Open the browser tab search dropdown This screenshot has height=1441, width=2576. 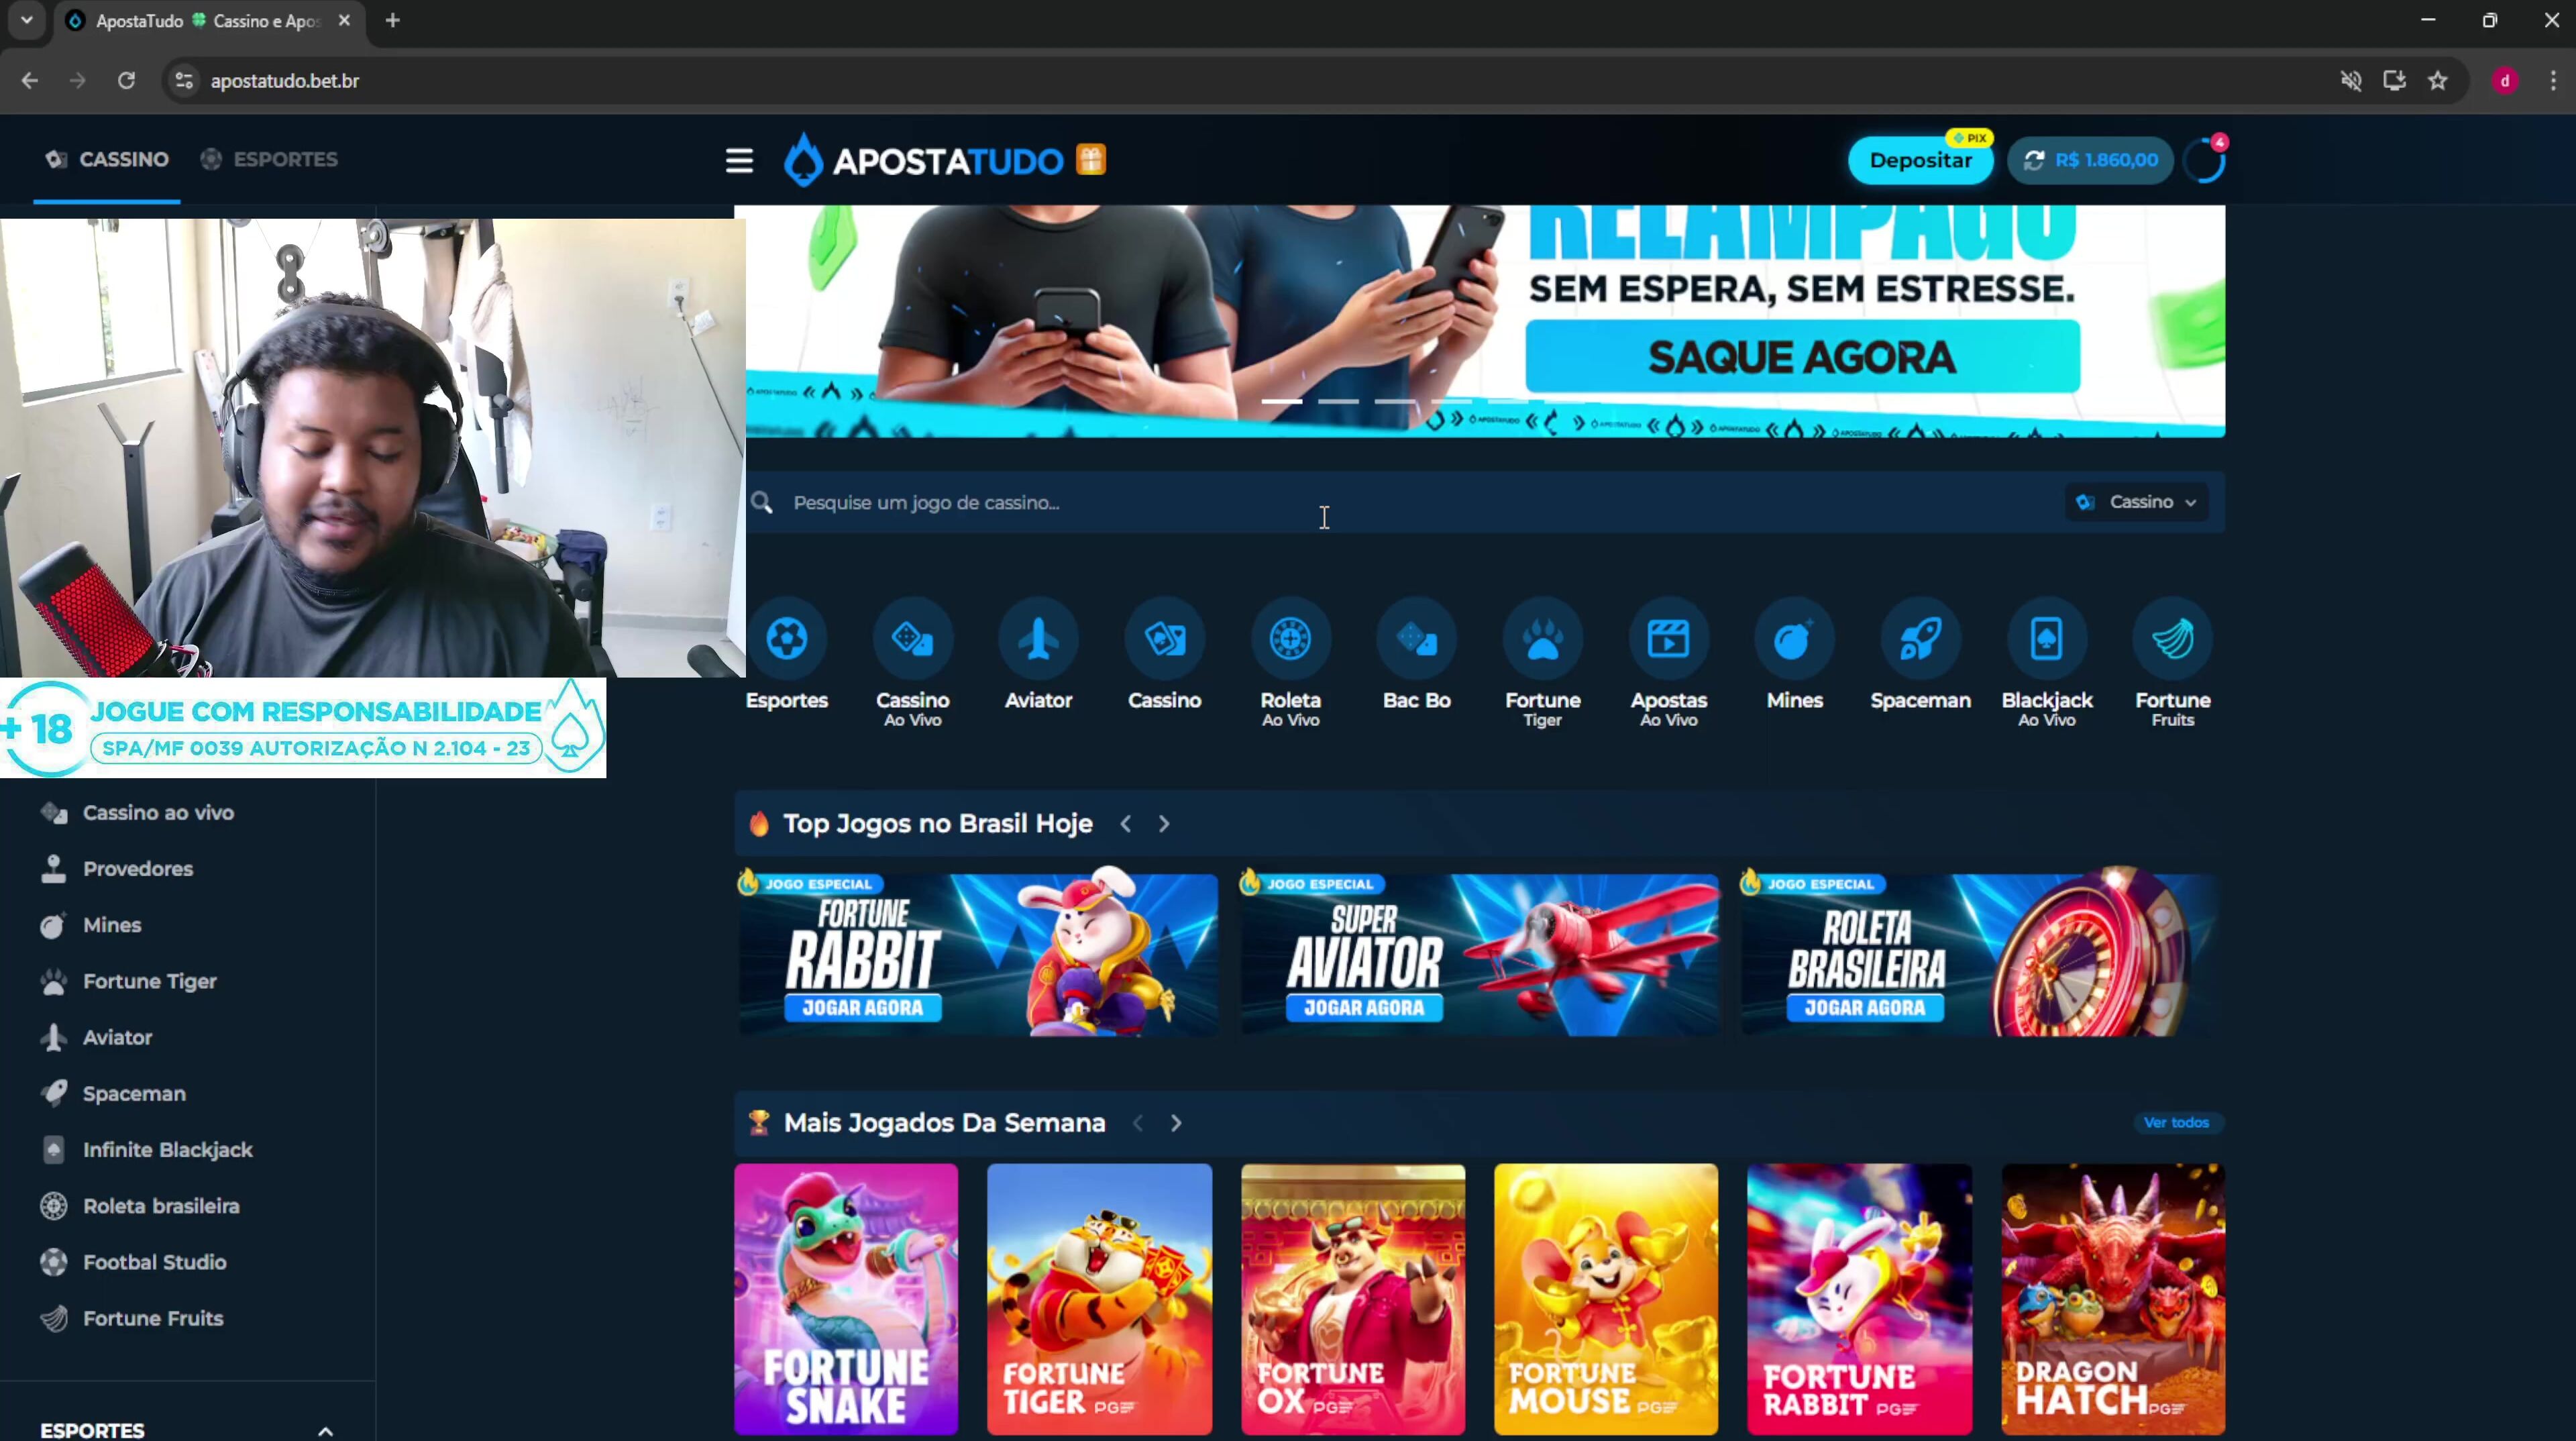27,20
